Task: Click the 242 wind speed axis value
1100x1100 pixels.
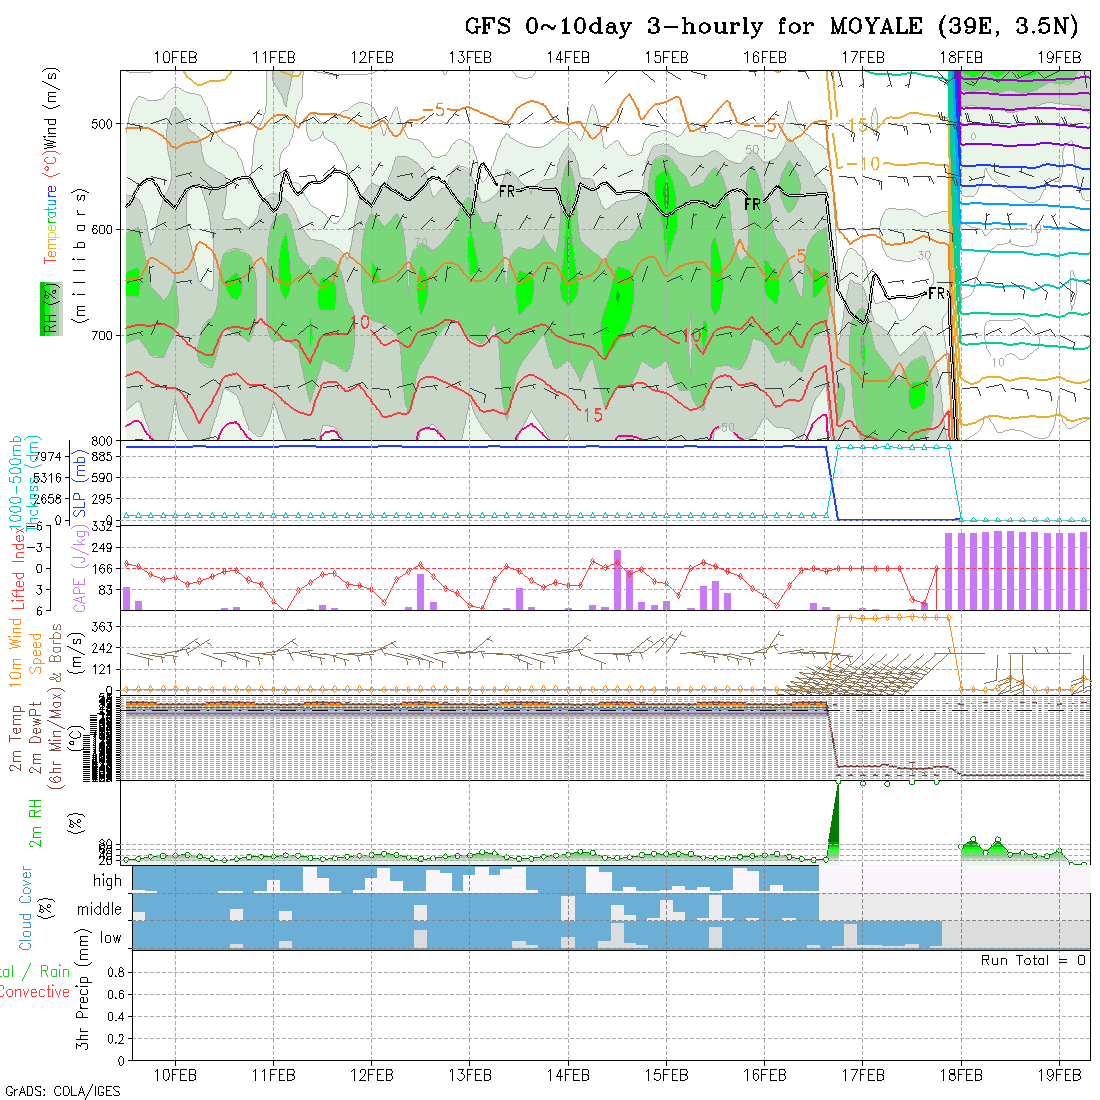Action: [102, 648]
